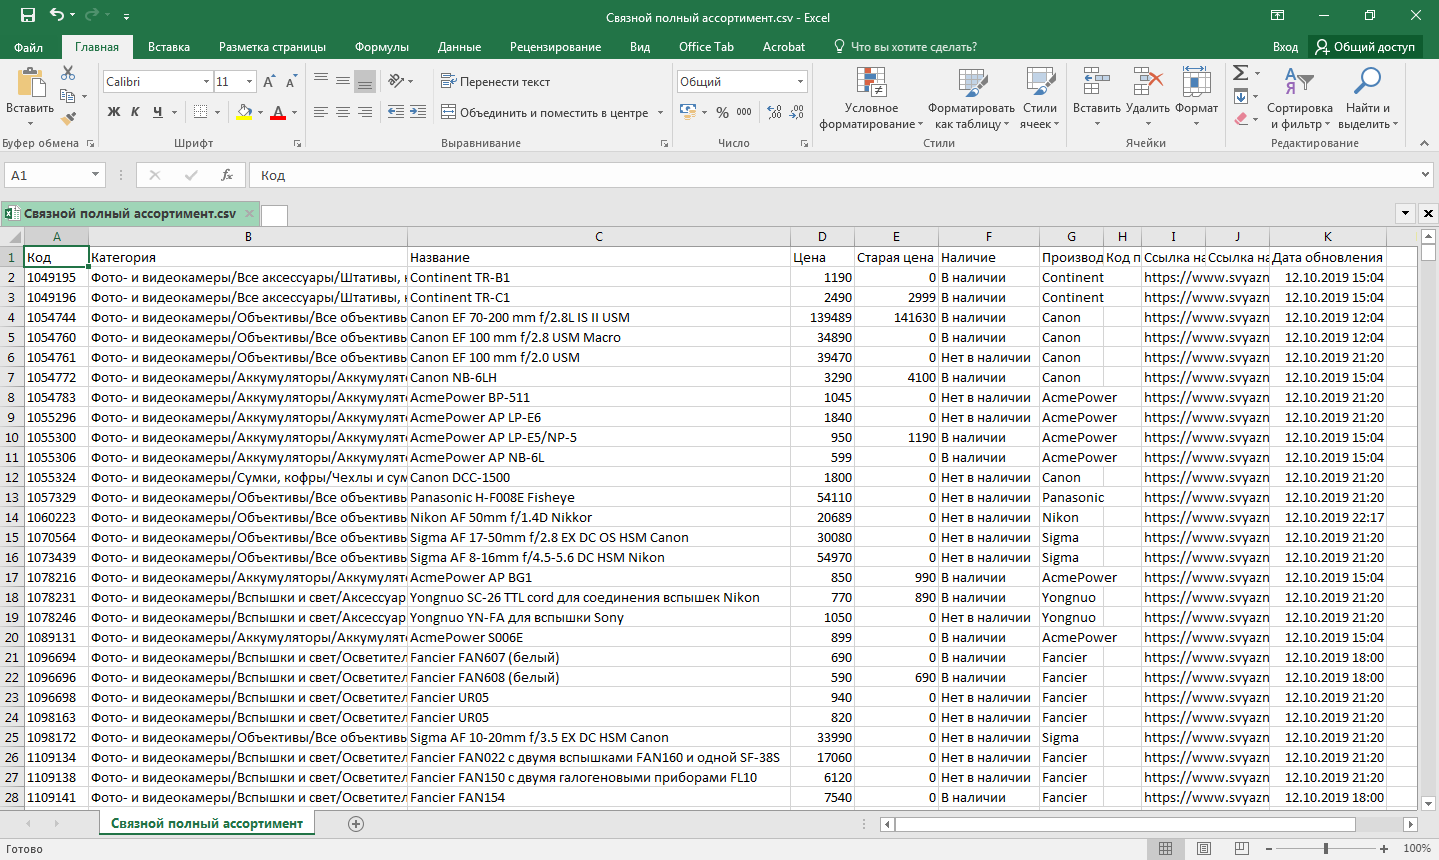Select the Связной полный ассортимент sheet tab
Screen dimensions: 1439x860
coord(207,824)
